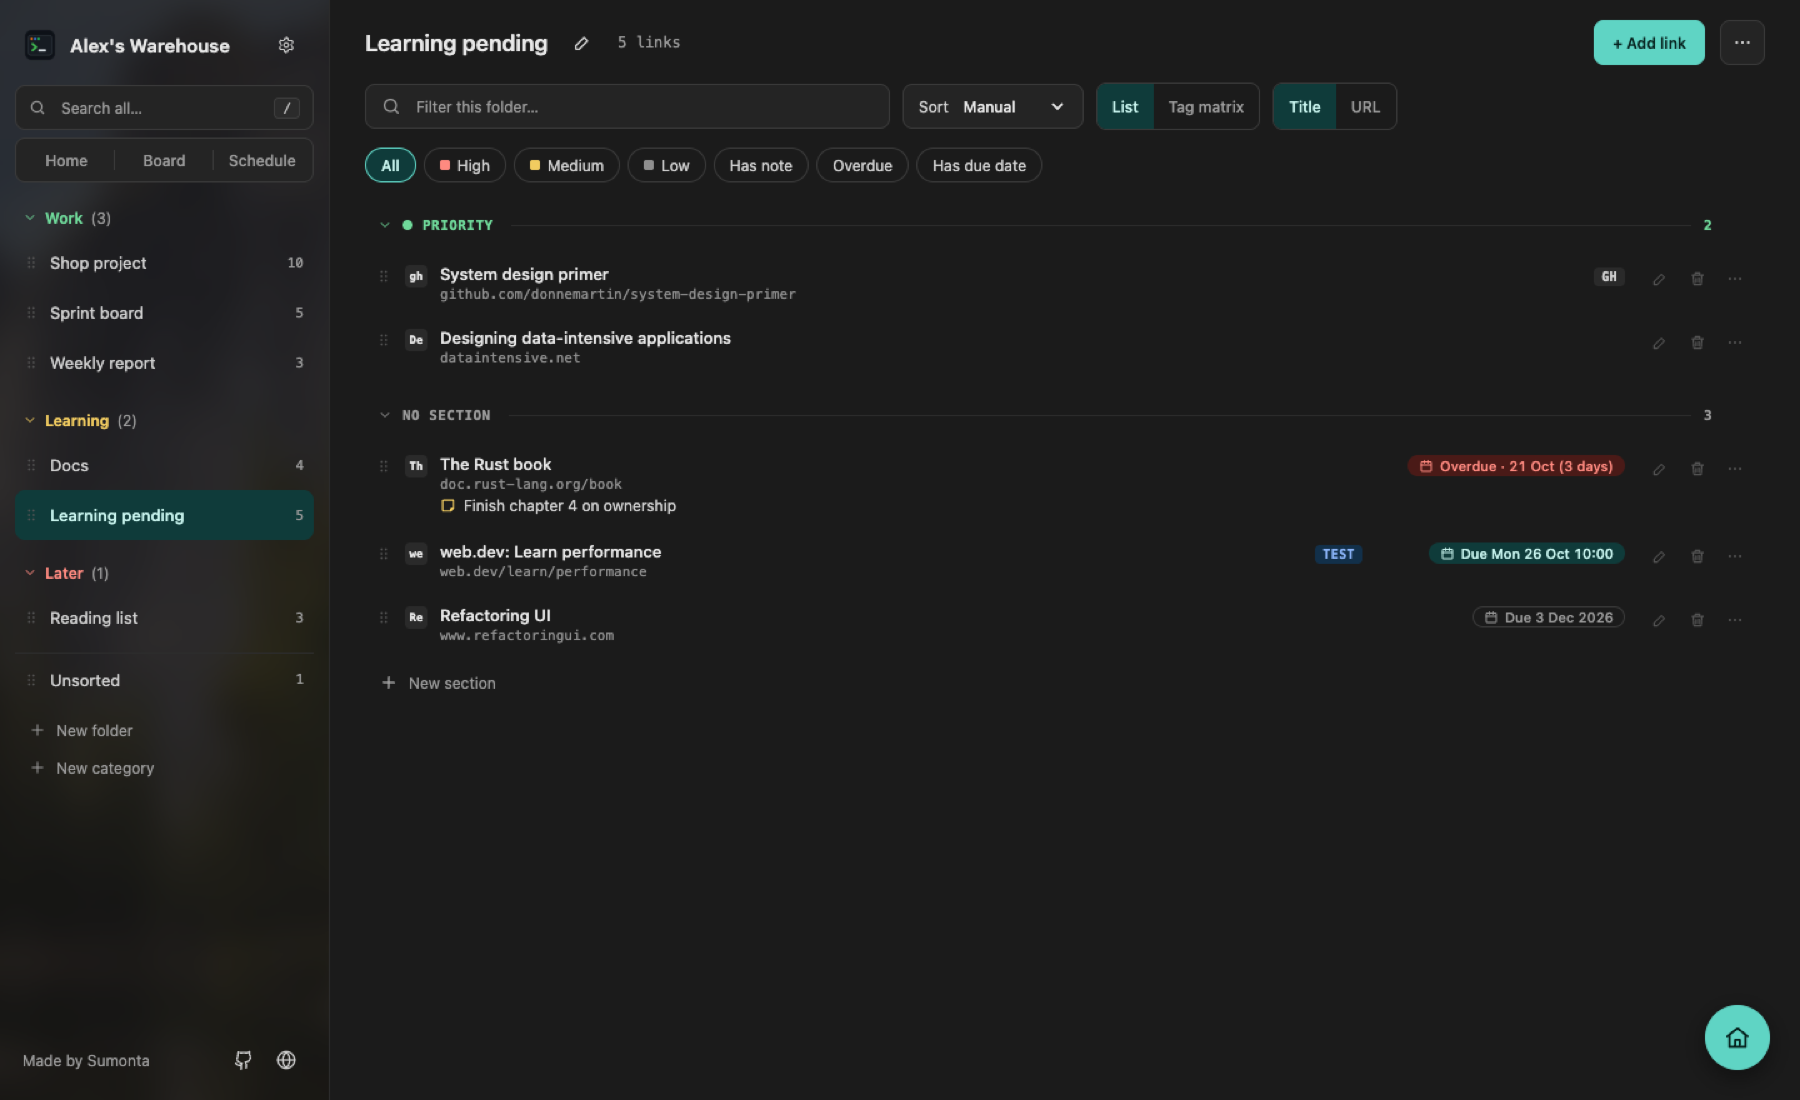This screenshot has width=1800, height=1100.
Task: Switch to List view
Action: [1125, 107]
